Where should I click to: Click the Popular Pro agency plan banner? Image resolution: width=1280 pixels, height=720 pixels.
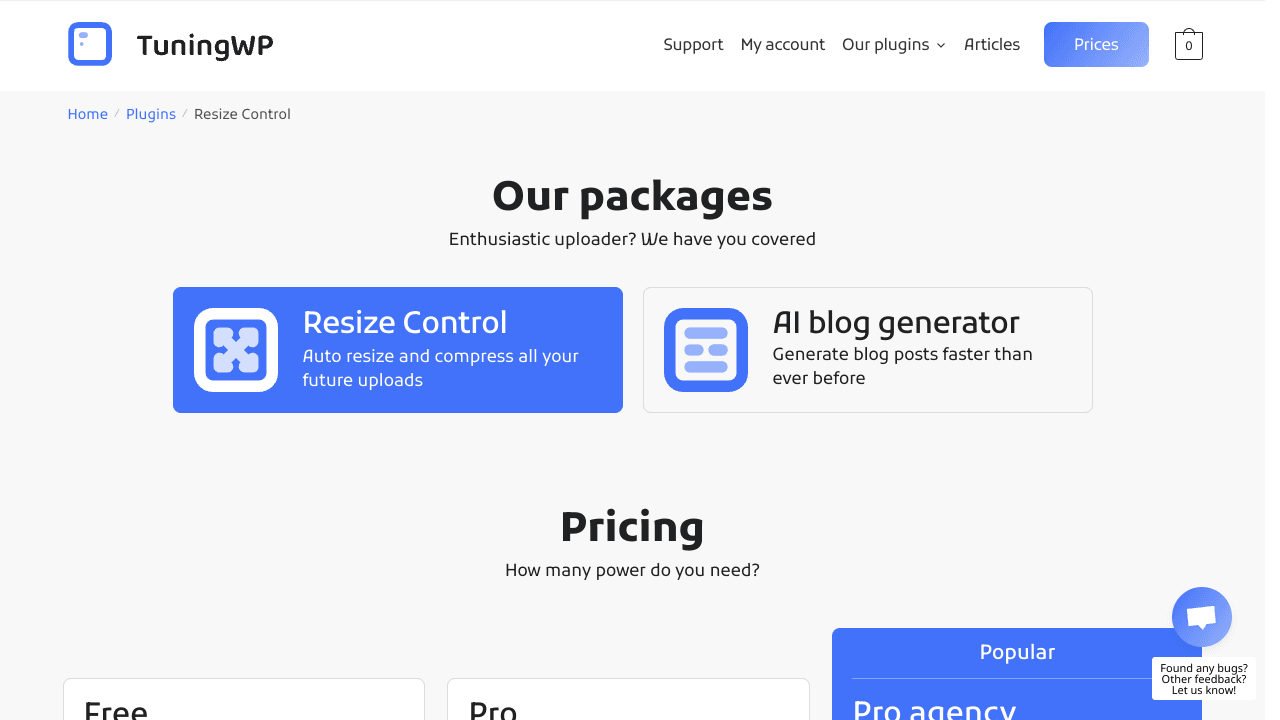1017,652
